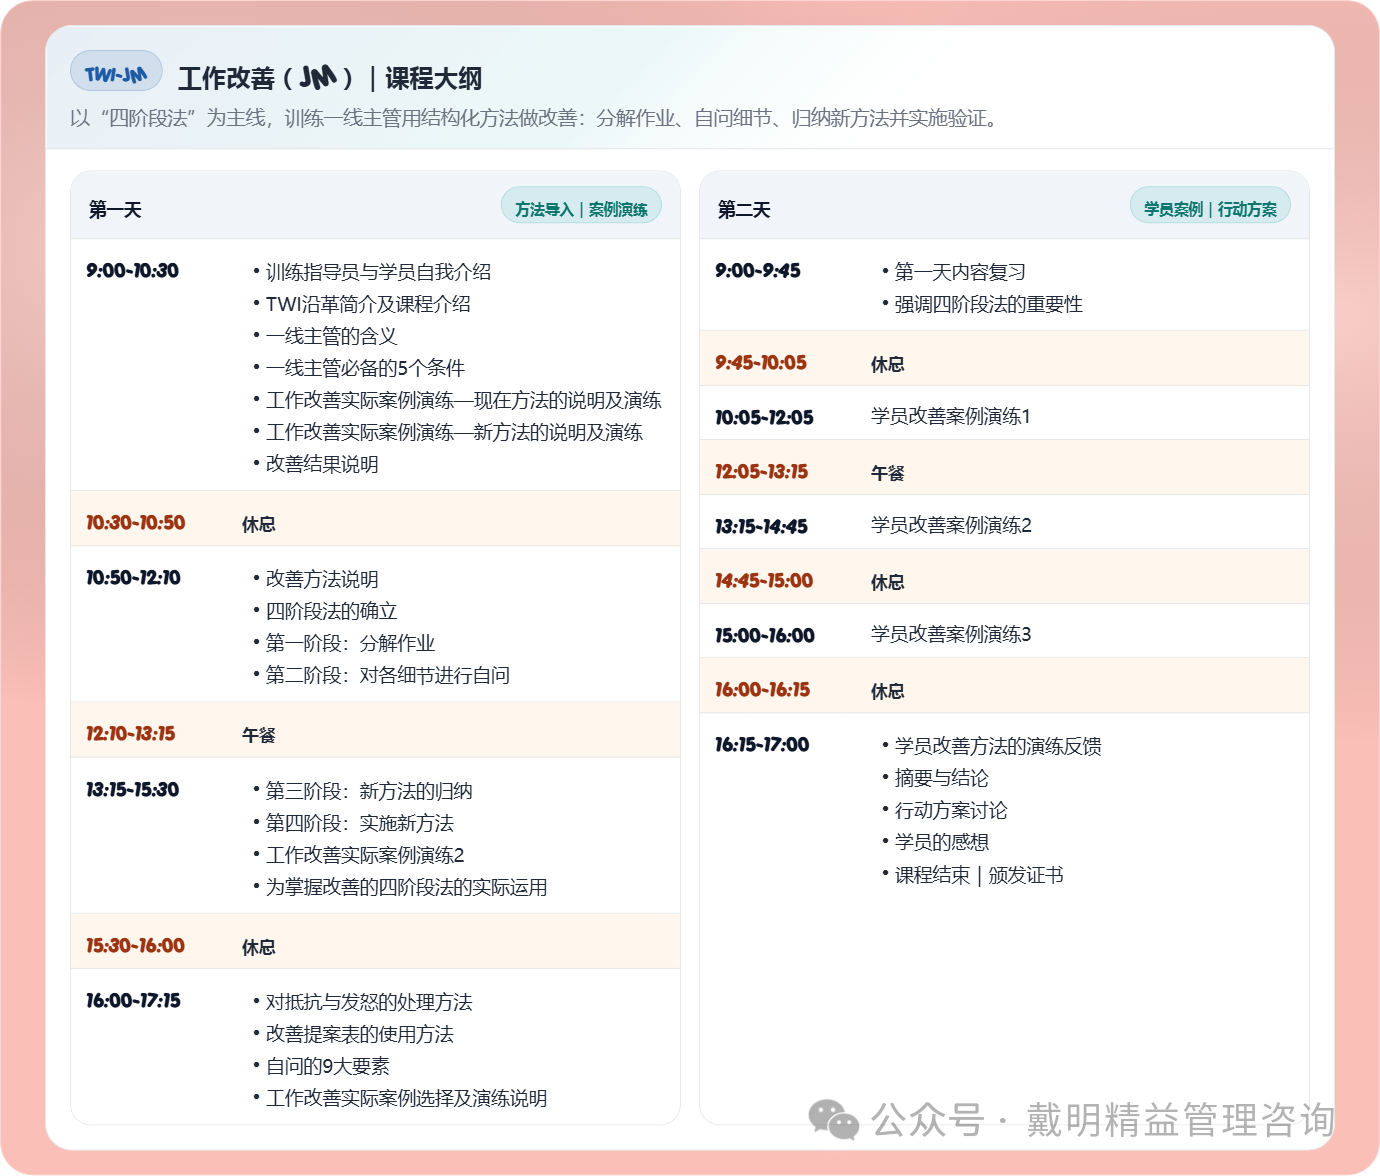Screen dimensions: 1380x1176
Task: Select the 方法导入 | 案例演练 tag
Action: click(581, 209)
